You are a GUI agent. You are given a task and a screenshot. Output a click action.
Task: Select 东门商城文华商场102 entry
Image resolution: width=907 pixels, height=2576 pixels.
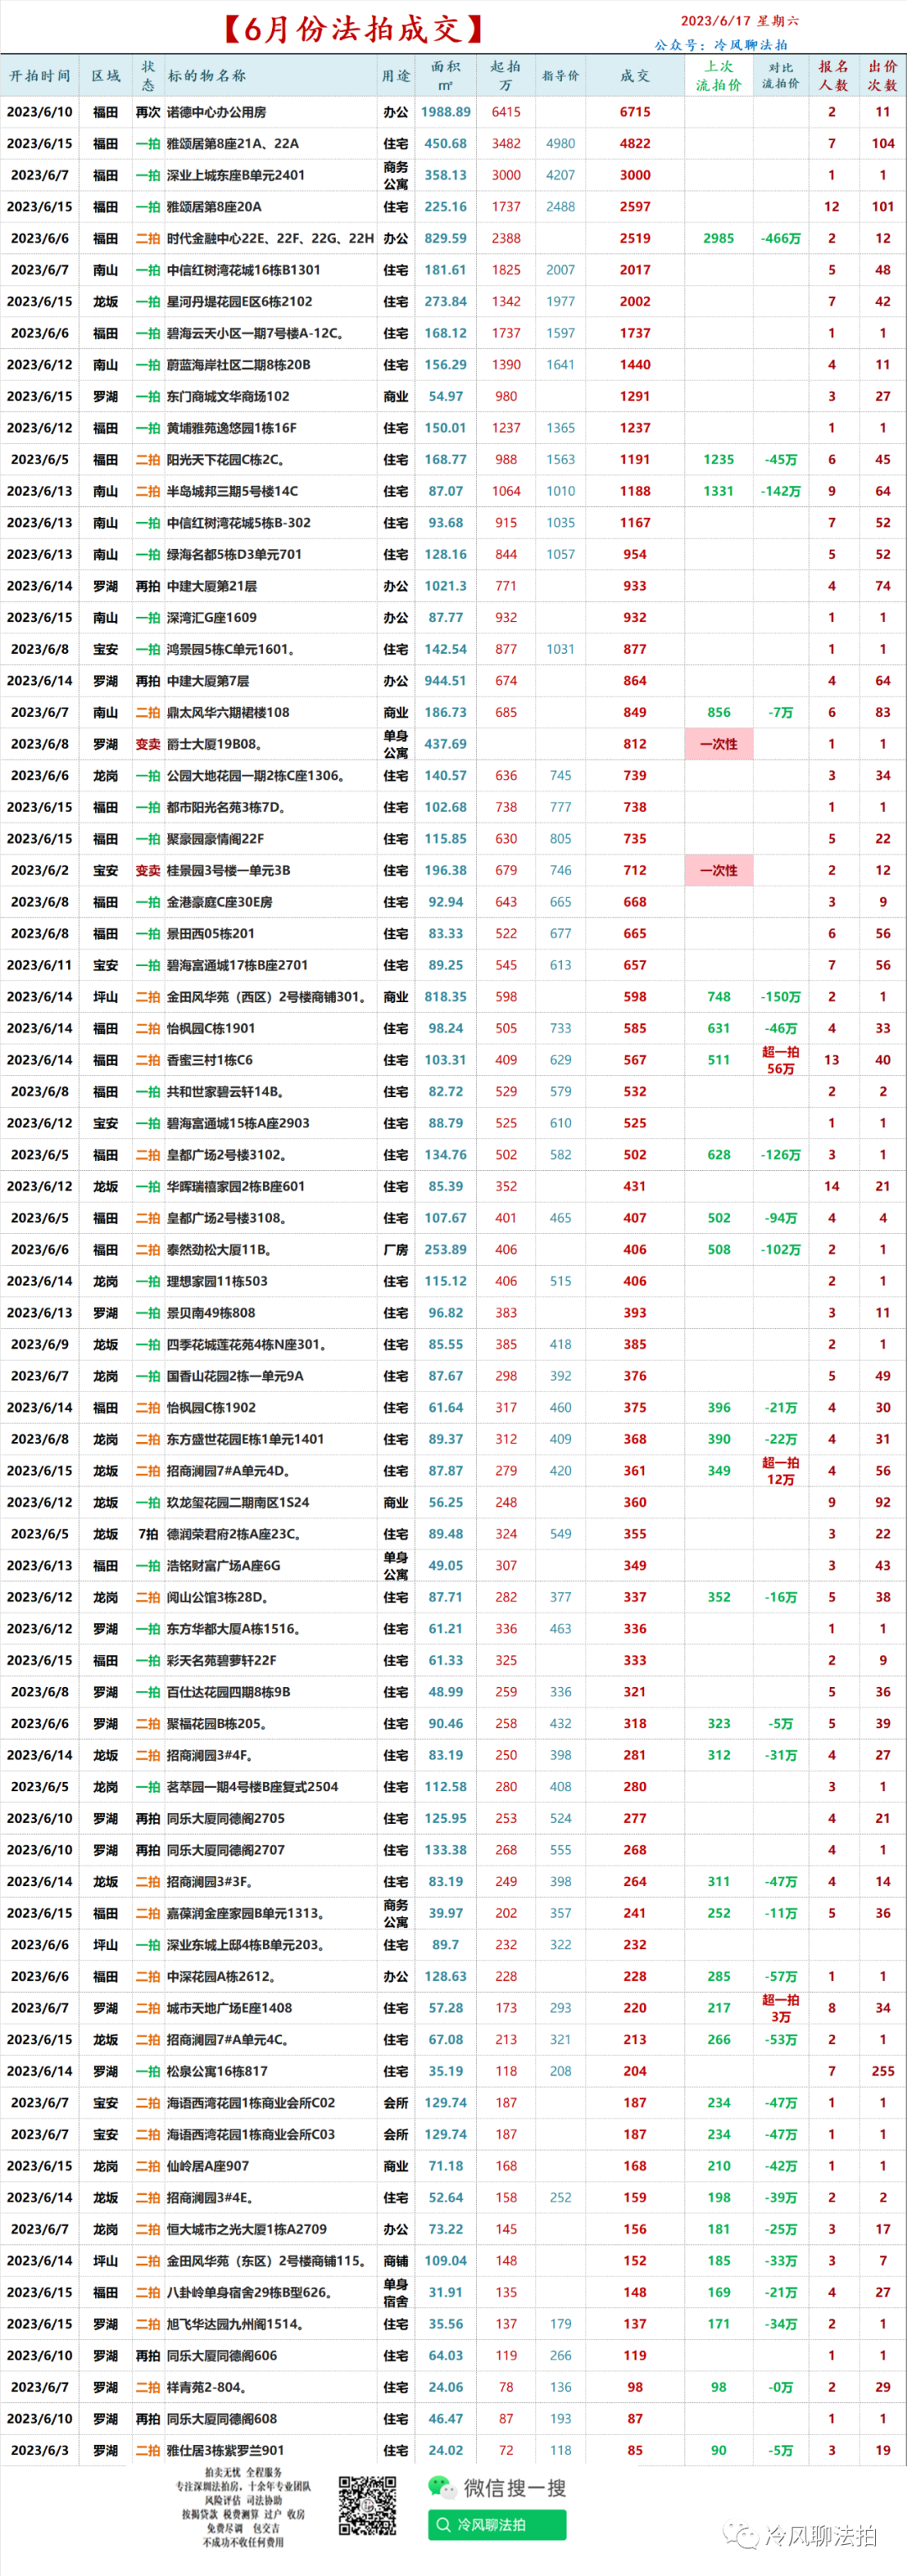228,396
